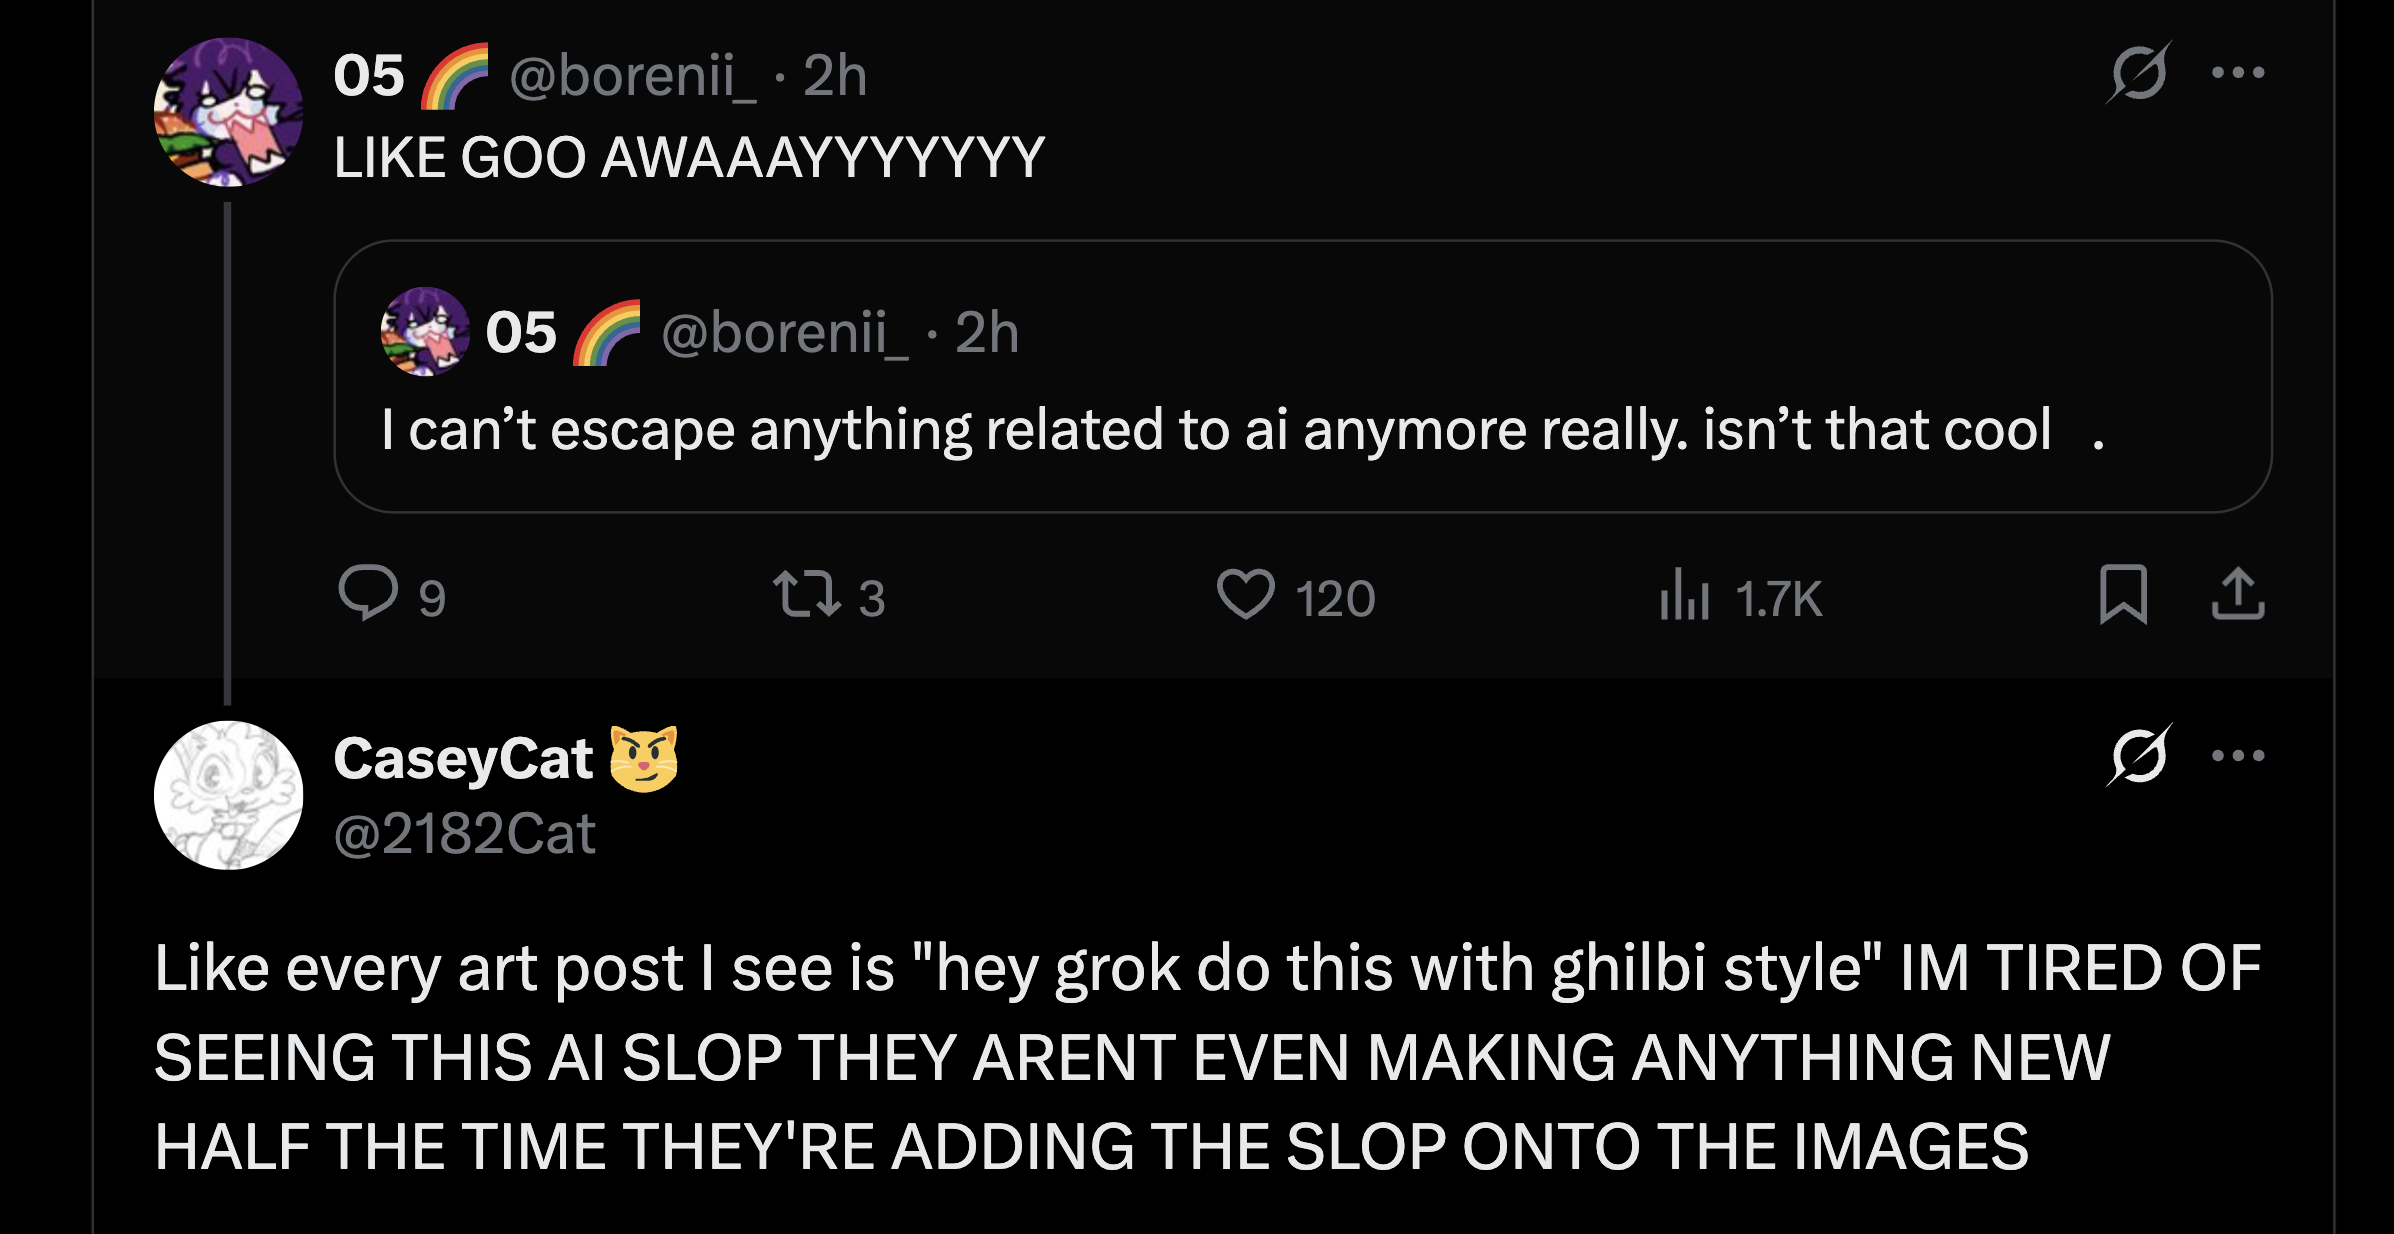The width and height of the screenshot is (2394, 1234).
Task: Open borenii_ profile picture in top tweet
Action: pos(228,112)
